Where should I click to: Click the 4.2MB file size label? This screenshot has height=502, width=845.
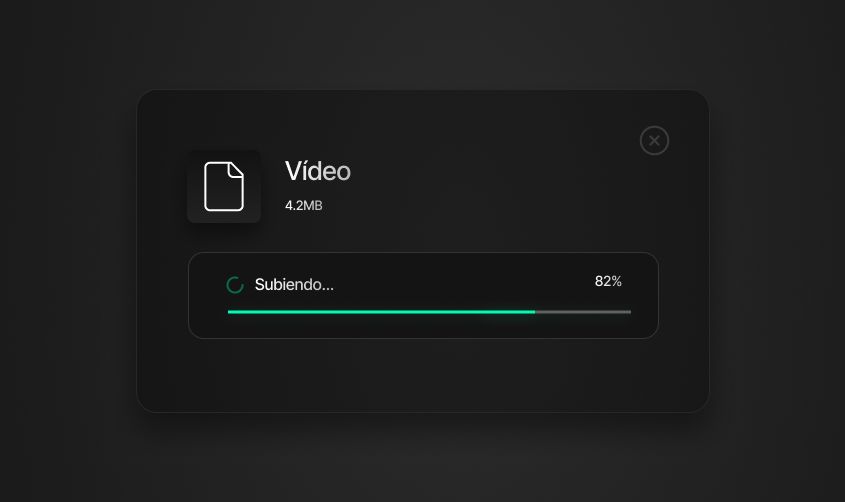(303, 205)
